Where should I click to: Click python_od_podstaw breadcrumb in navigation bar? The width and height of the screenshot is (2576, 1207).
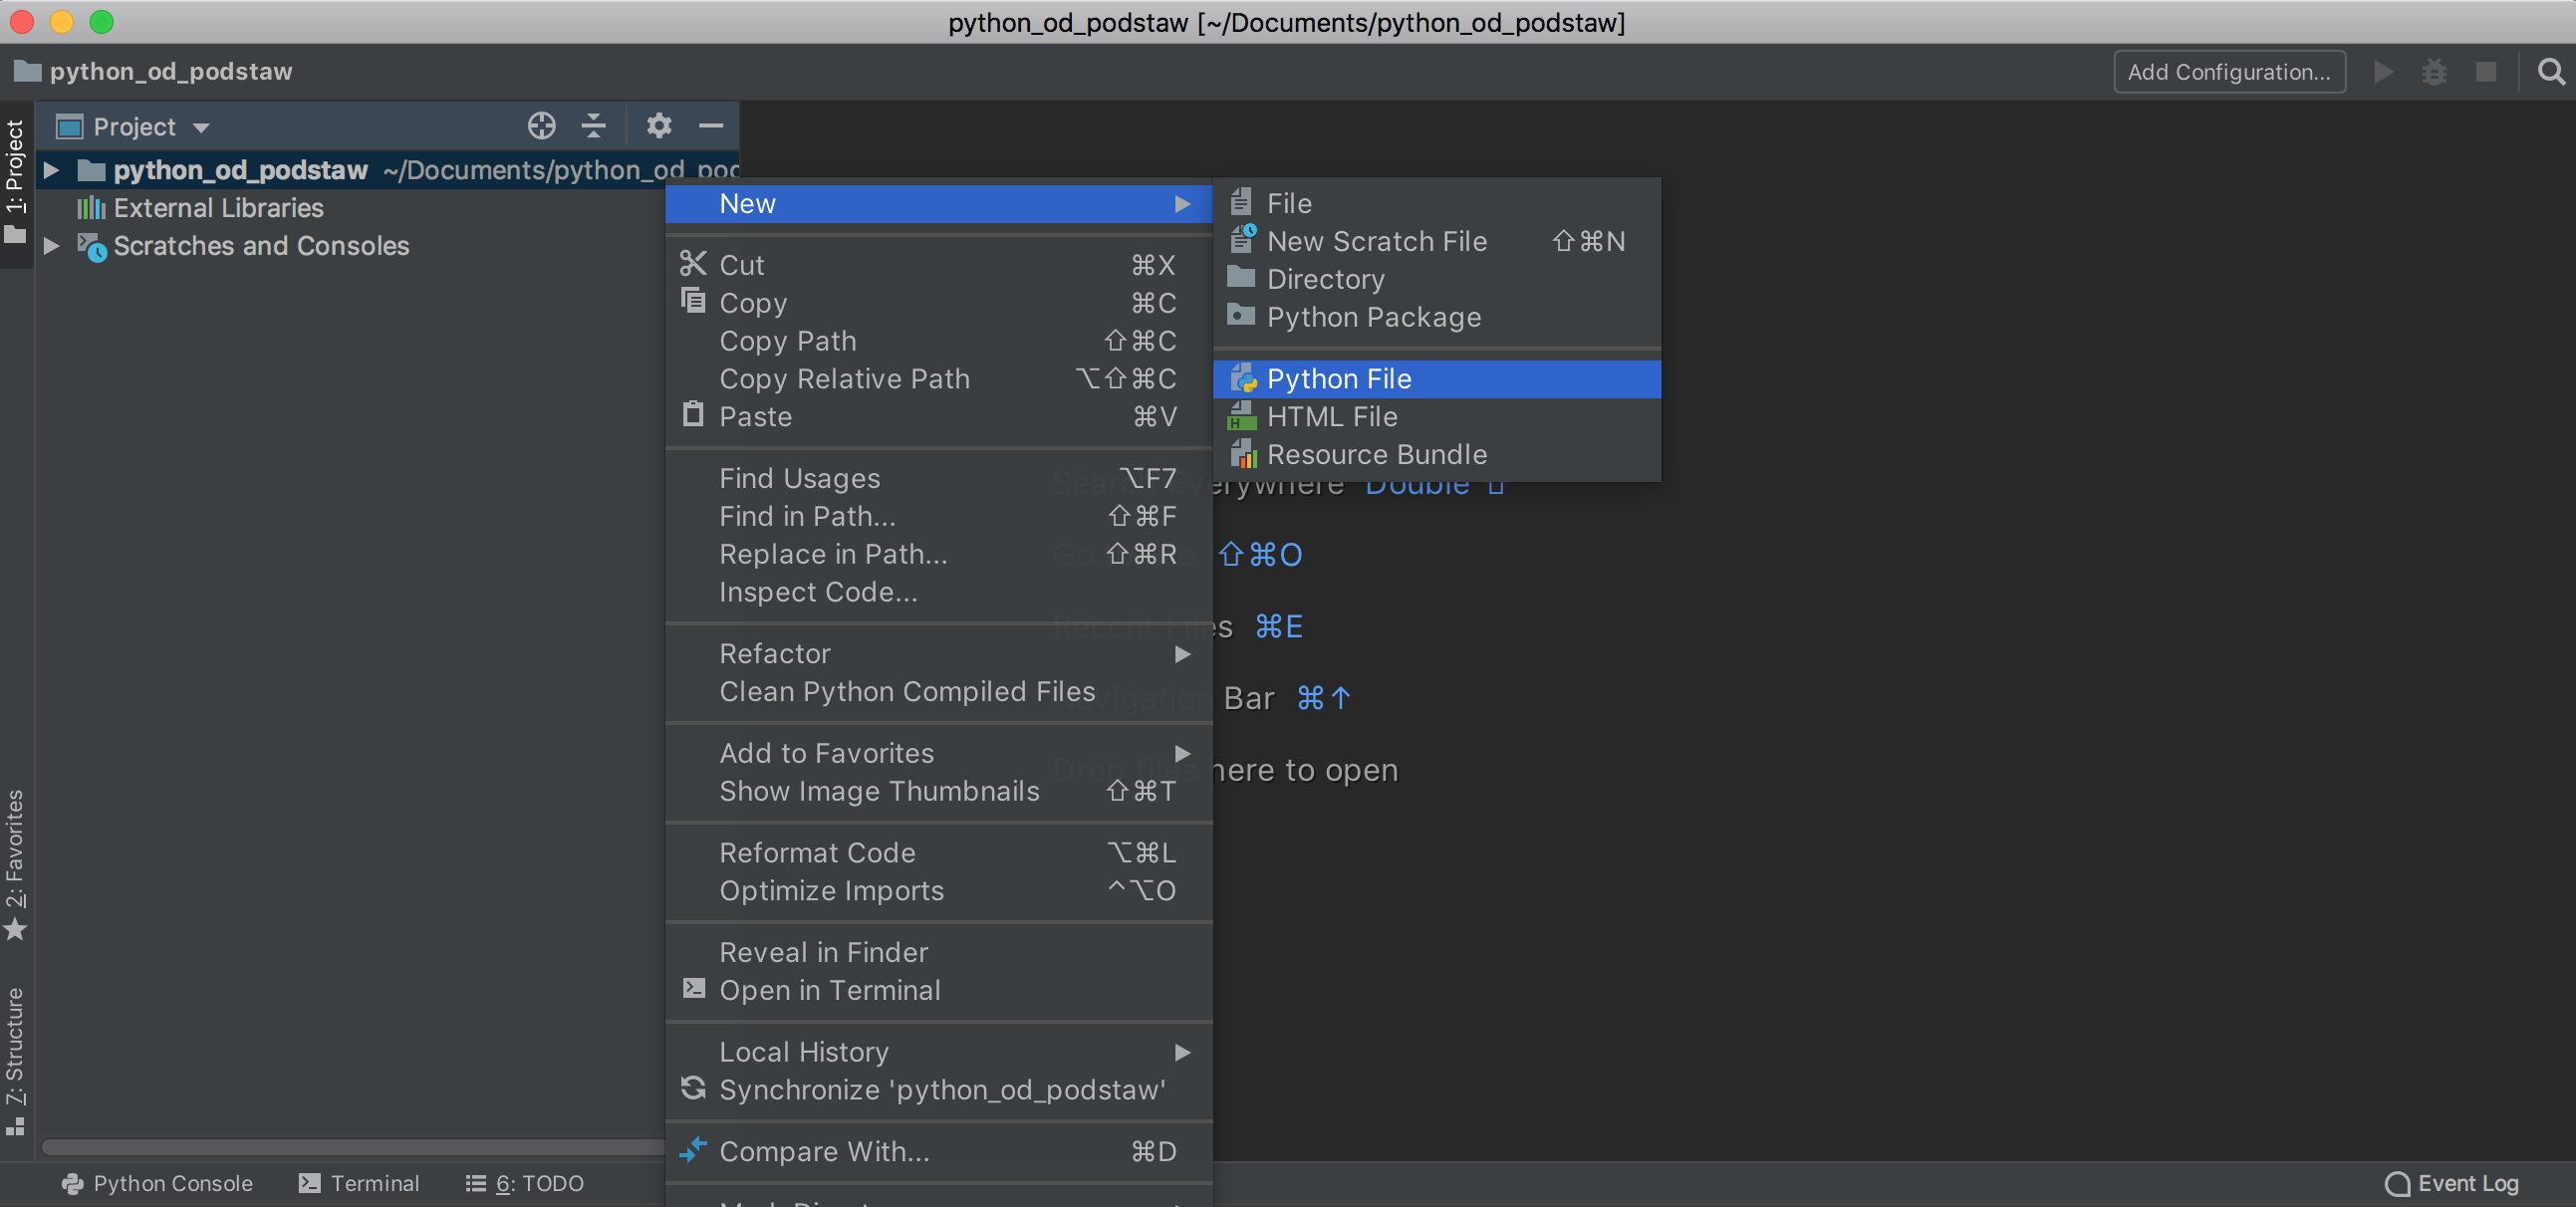coord(153,72)
